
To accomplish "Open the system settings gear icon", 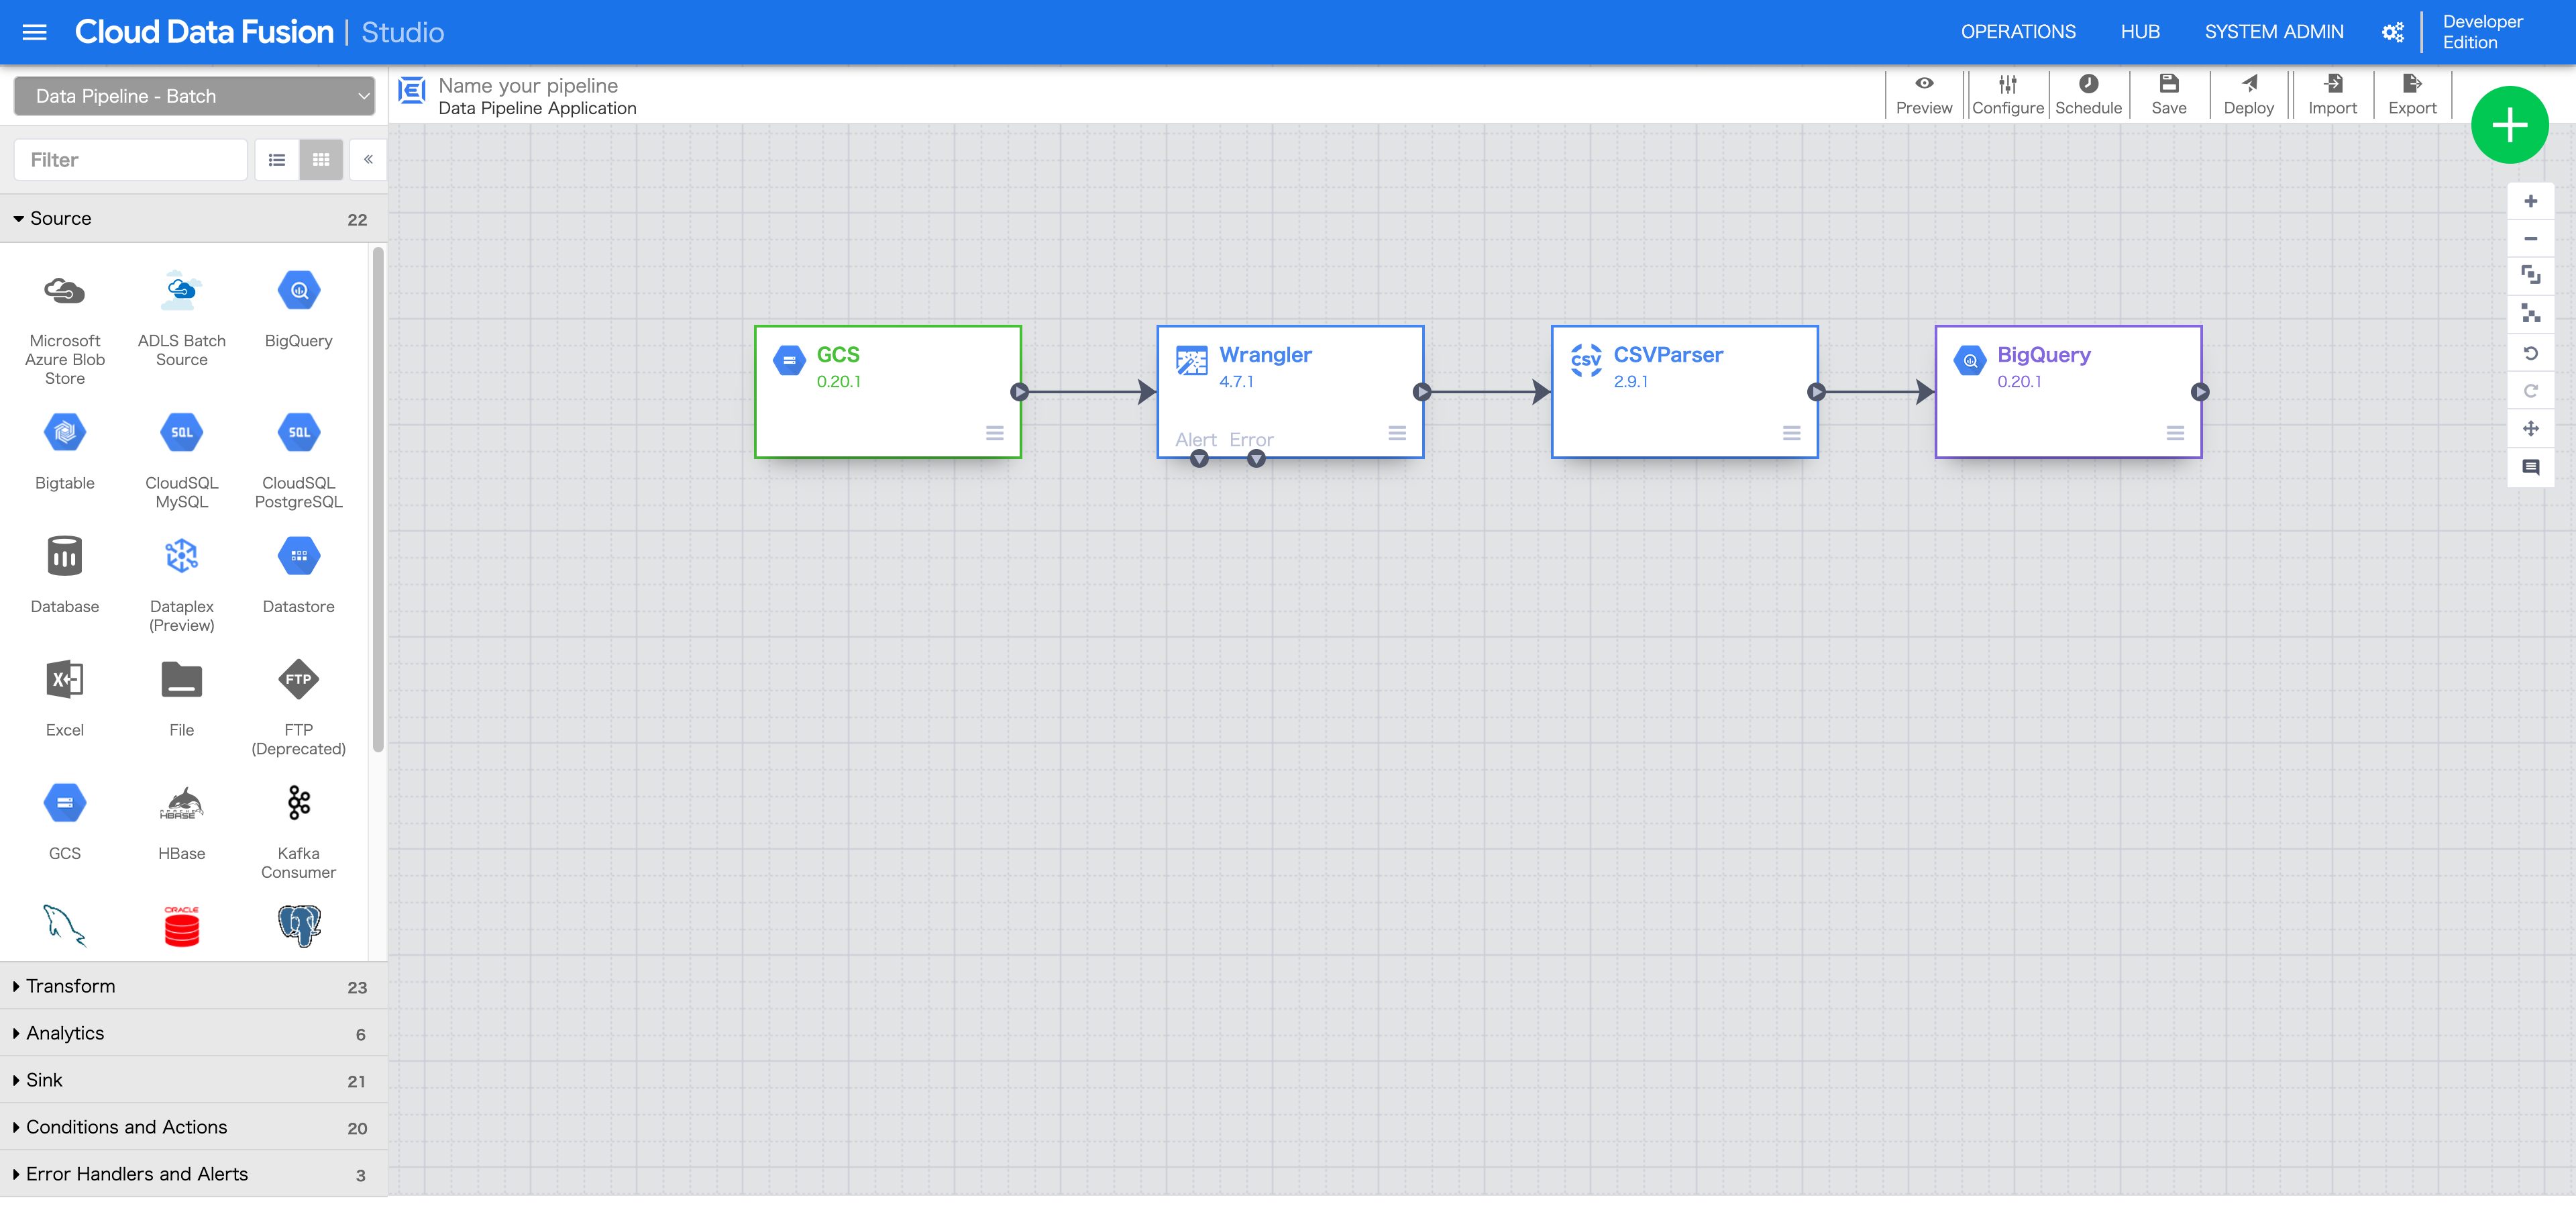I will pos(2392,32).
